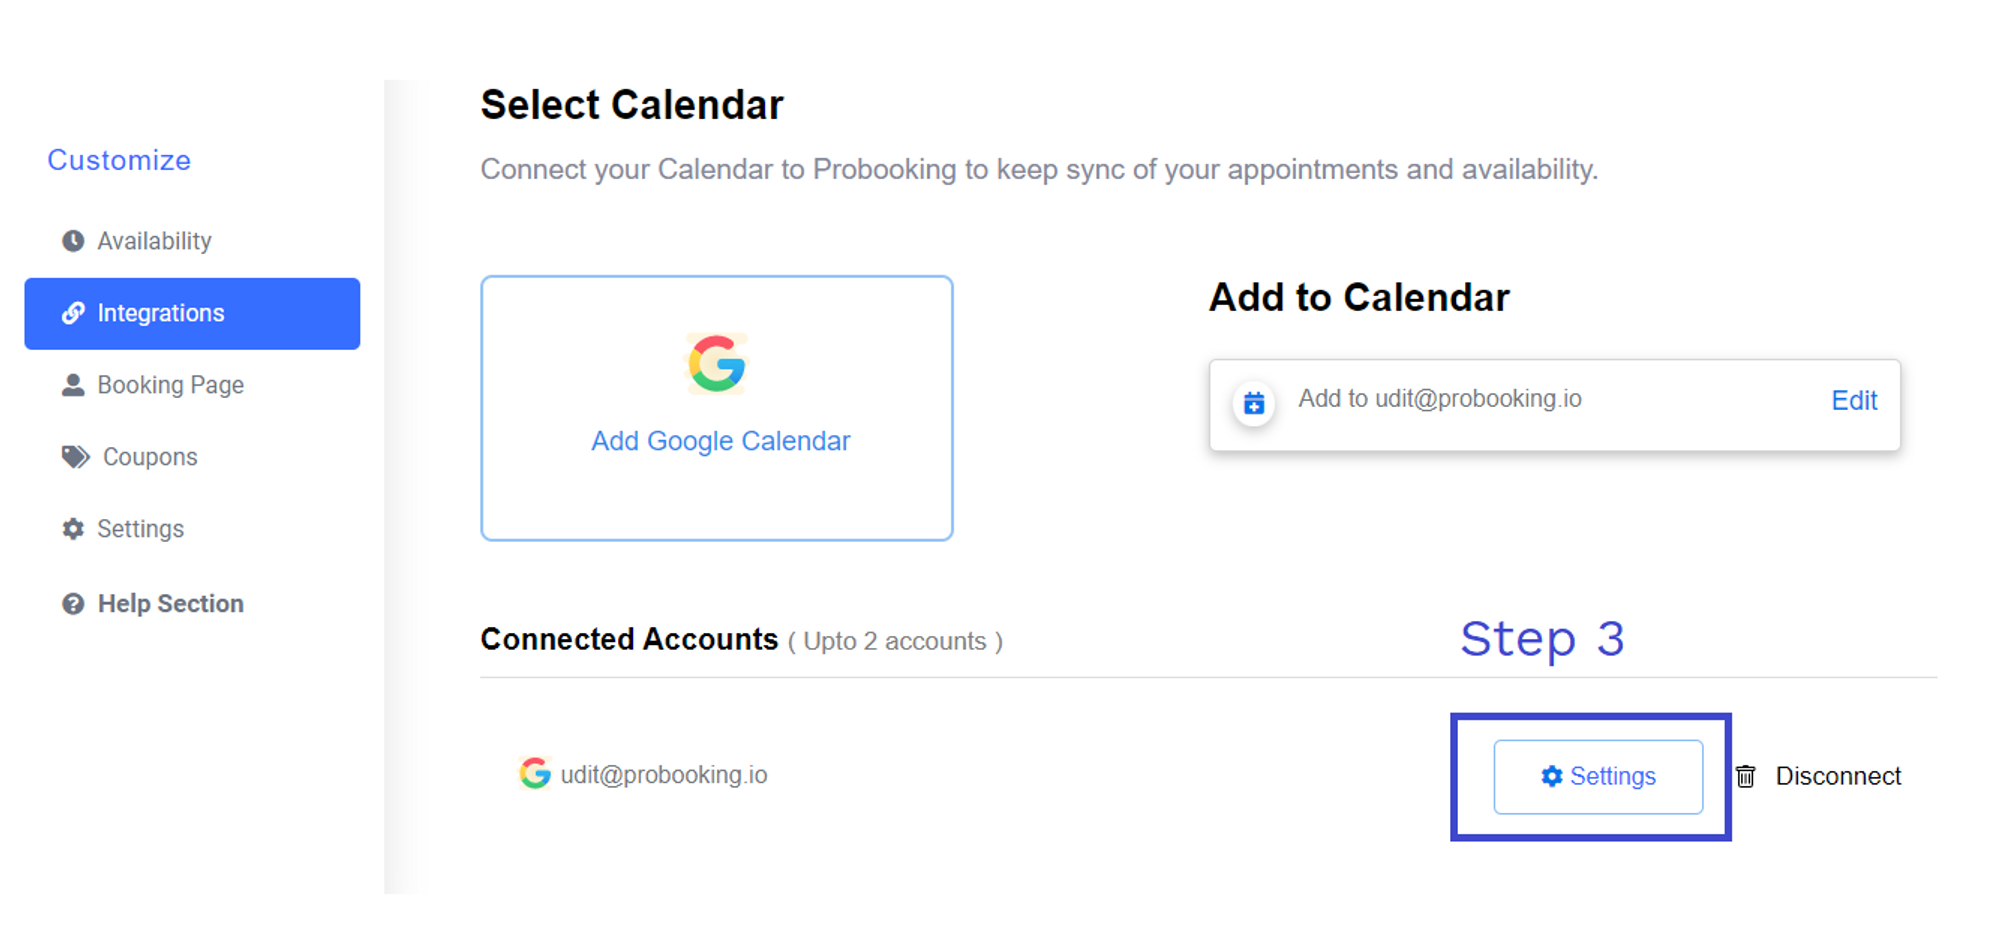This screenshot has height=949, width=2000.
Task: Click the link icon in Integrations
Action: coord(73,313)
